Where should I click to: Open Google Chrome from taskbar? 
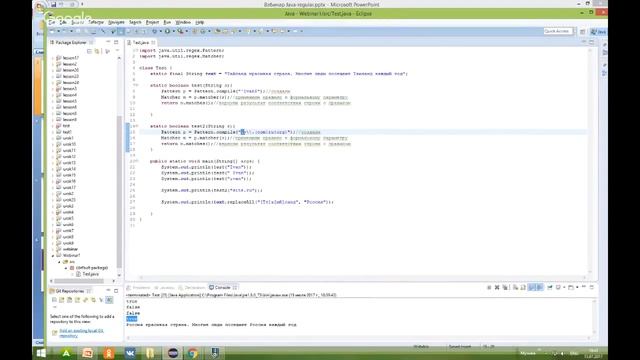193,353
